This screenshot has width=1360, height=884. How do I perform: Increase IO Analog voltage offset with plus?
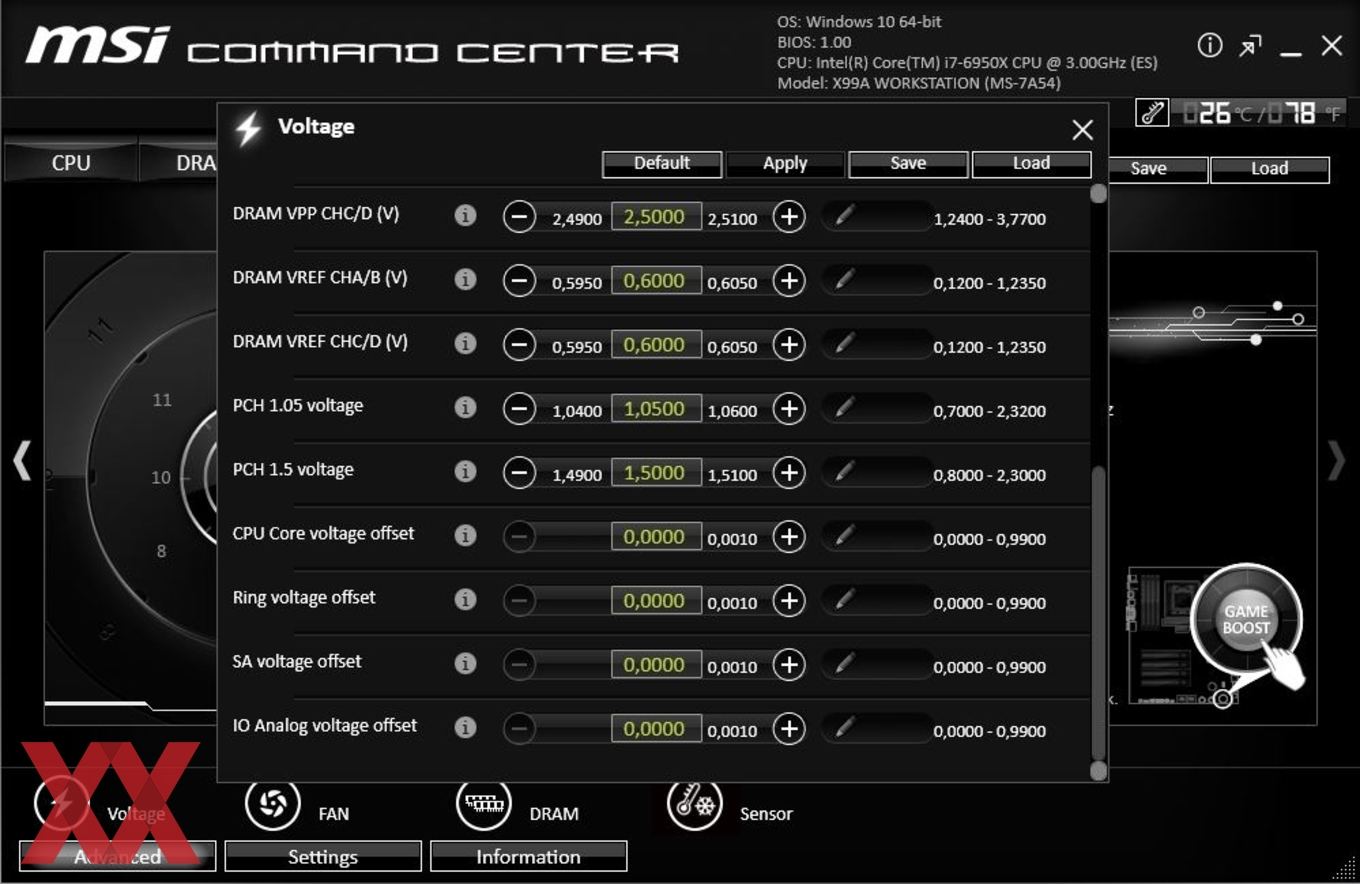(789, 729)
